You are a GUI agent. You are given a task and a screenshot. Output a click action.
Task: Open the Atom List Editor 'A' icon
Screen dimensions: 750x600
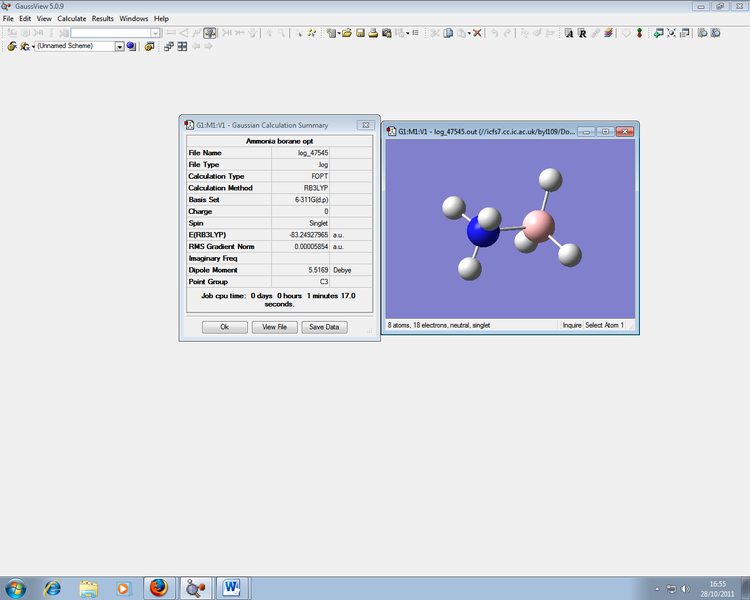pyautogui.click(x=569, y=33)
